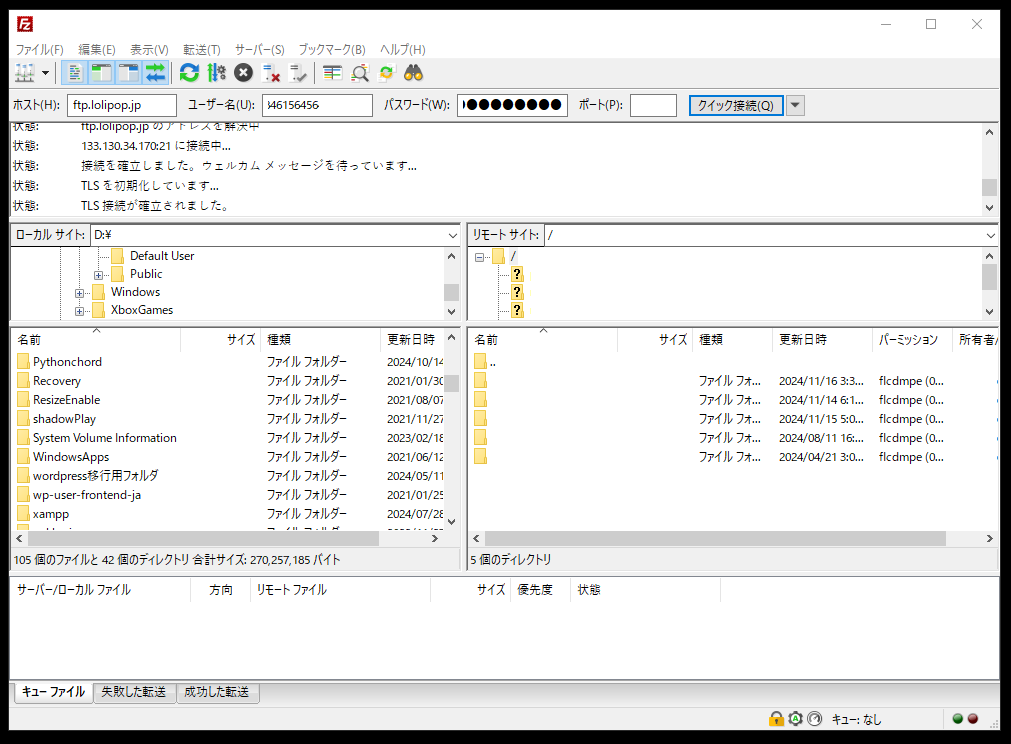Open the 転送(T) menu
The width and height of the screenshot is (1011, 744).
[201, 50]
